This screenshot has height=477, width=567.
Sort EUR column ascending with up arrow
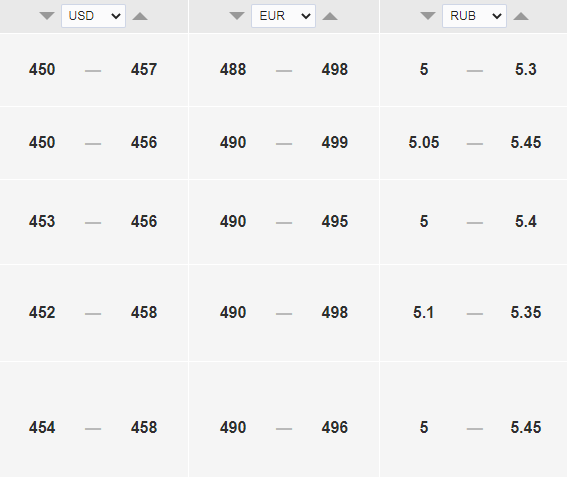coord(330,16)
